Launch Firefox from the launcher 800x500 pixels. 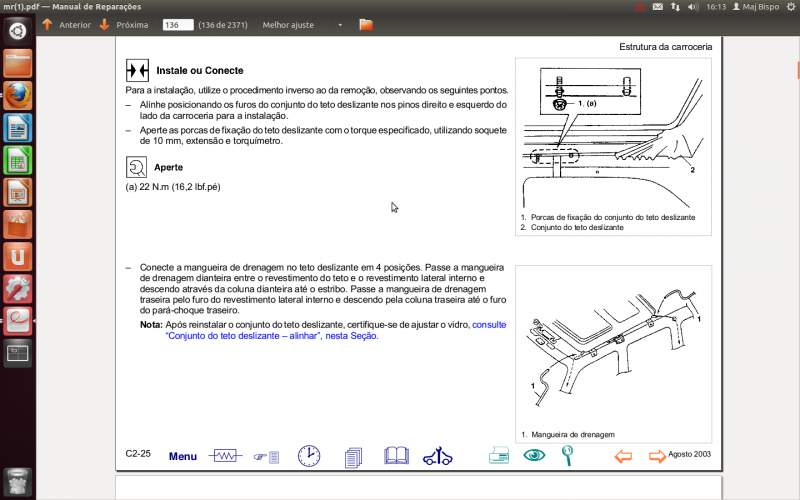pos(18,95)
